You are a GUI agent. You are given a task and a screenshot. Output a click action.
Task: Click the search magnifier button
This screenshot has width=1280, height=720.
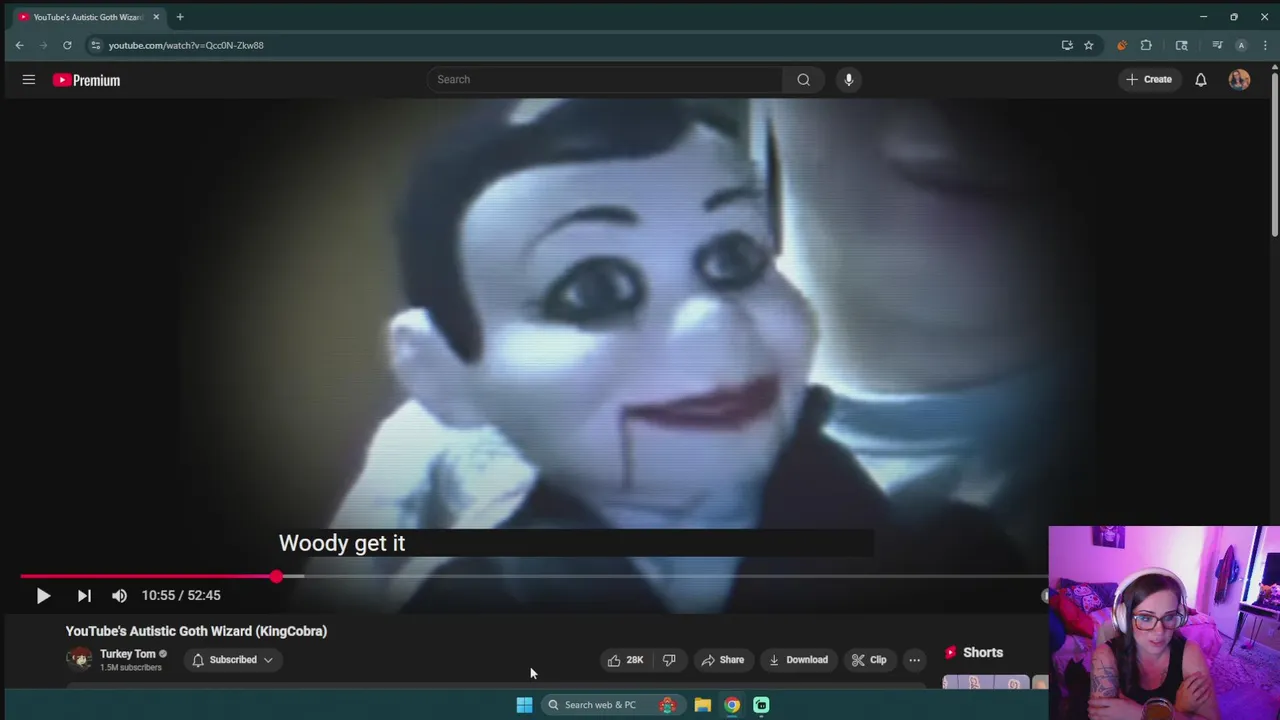tap(803, 80)
